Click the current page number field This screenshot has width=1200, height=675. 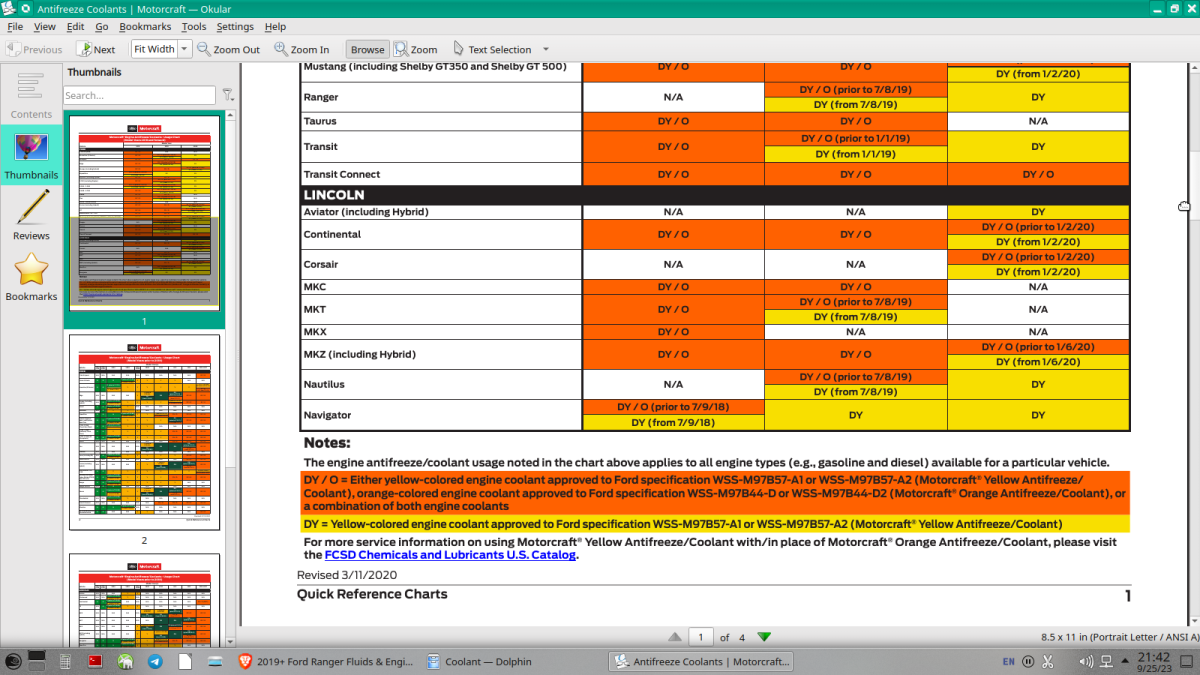tap(701, 637)
